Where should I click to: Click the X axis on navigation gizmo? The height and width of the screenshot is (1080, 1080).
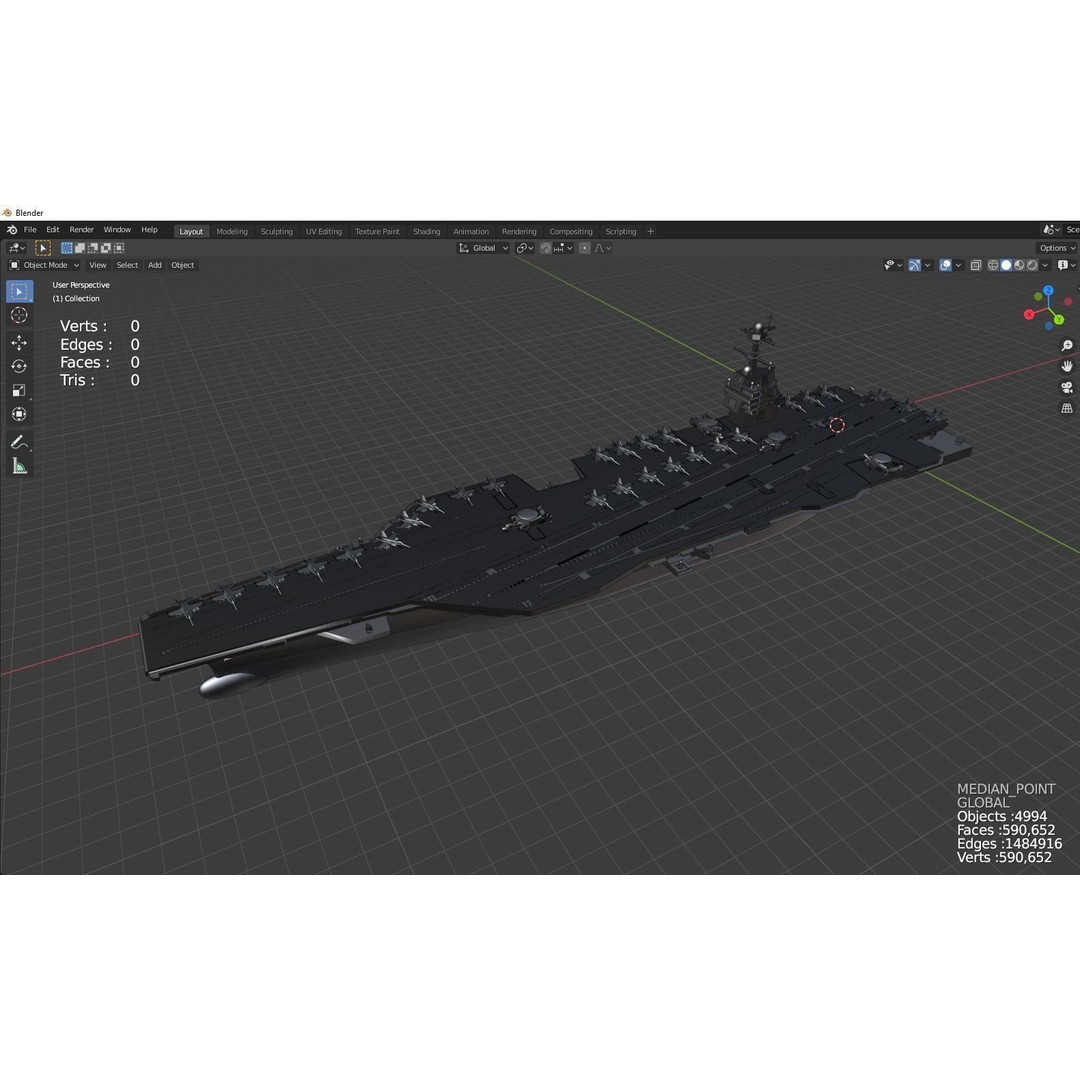(x=1029, y=314)
